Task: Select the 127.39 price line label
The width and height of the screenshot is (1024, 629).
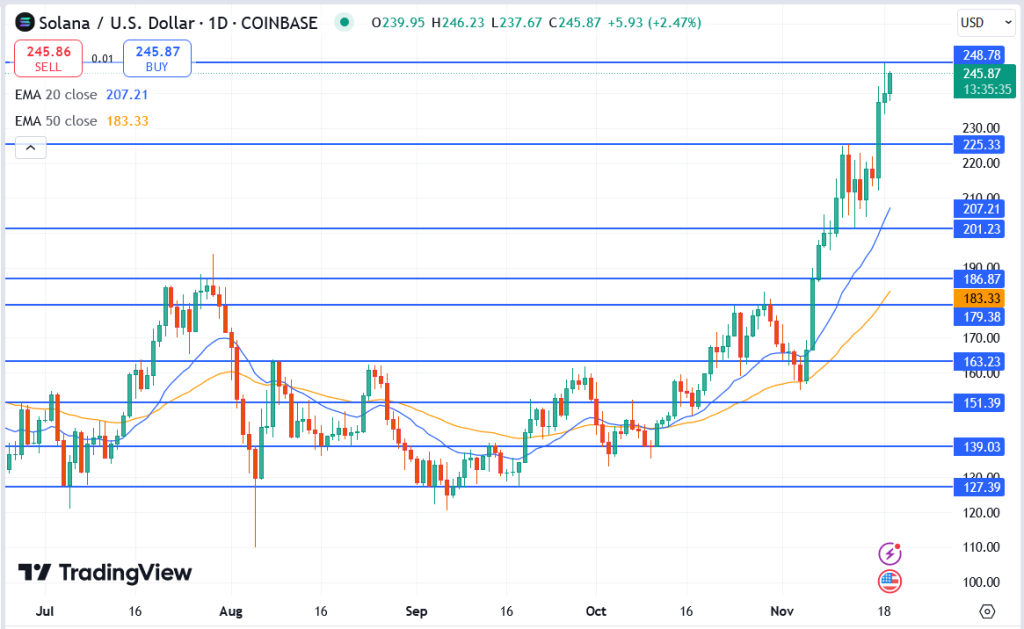Action: (979, 487)
